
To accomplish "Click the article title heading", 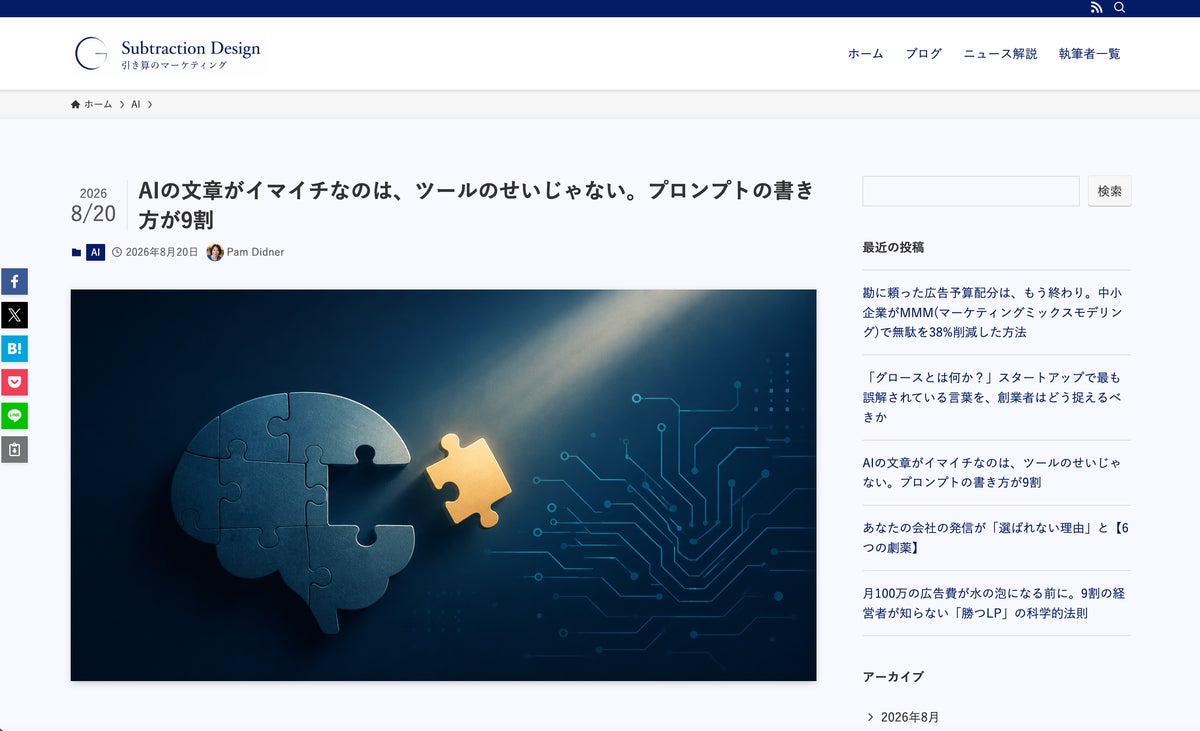I will tap(476, 204).
